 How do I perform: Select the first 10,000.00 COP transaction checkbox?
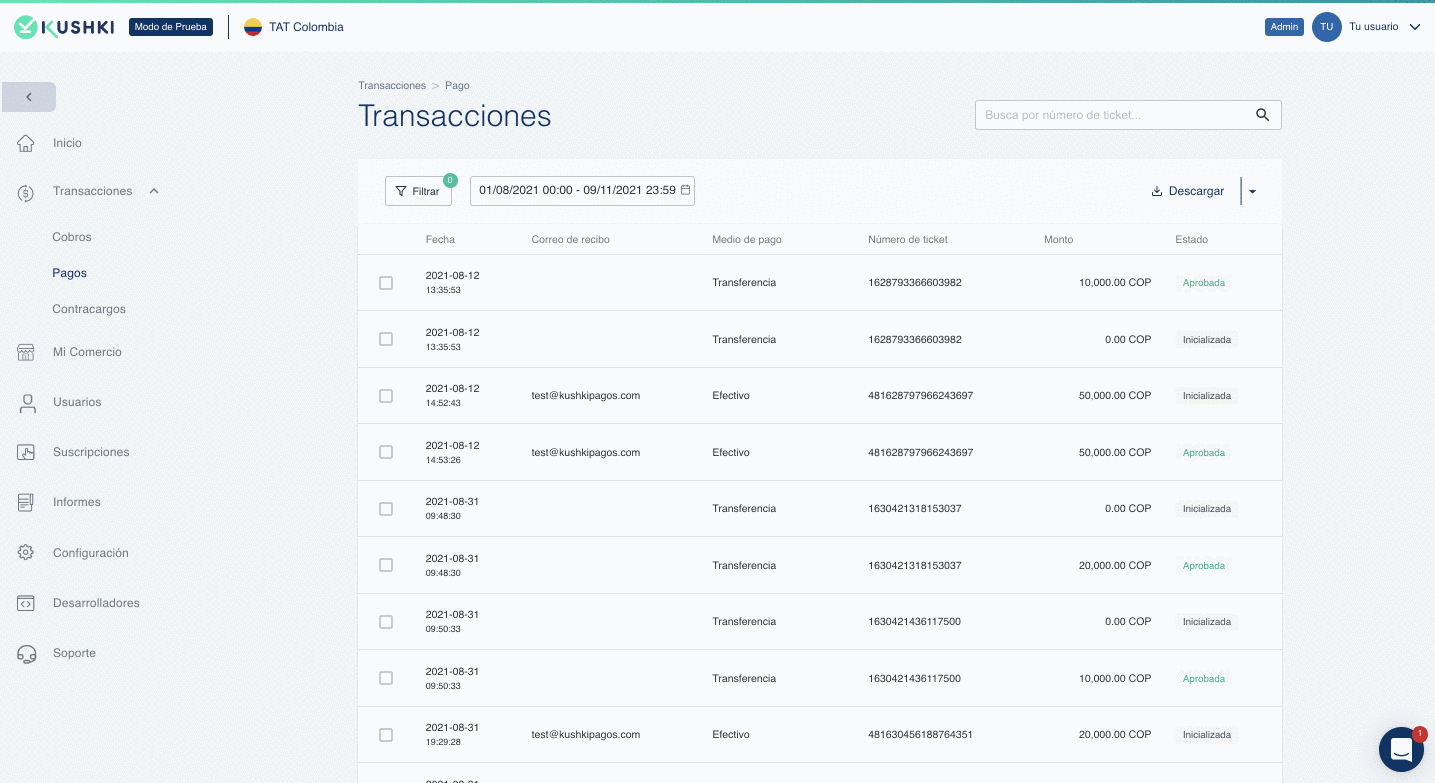coord(386,283)
